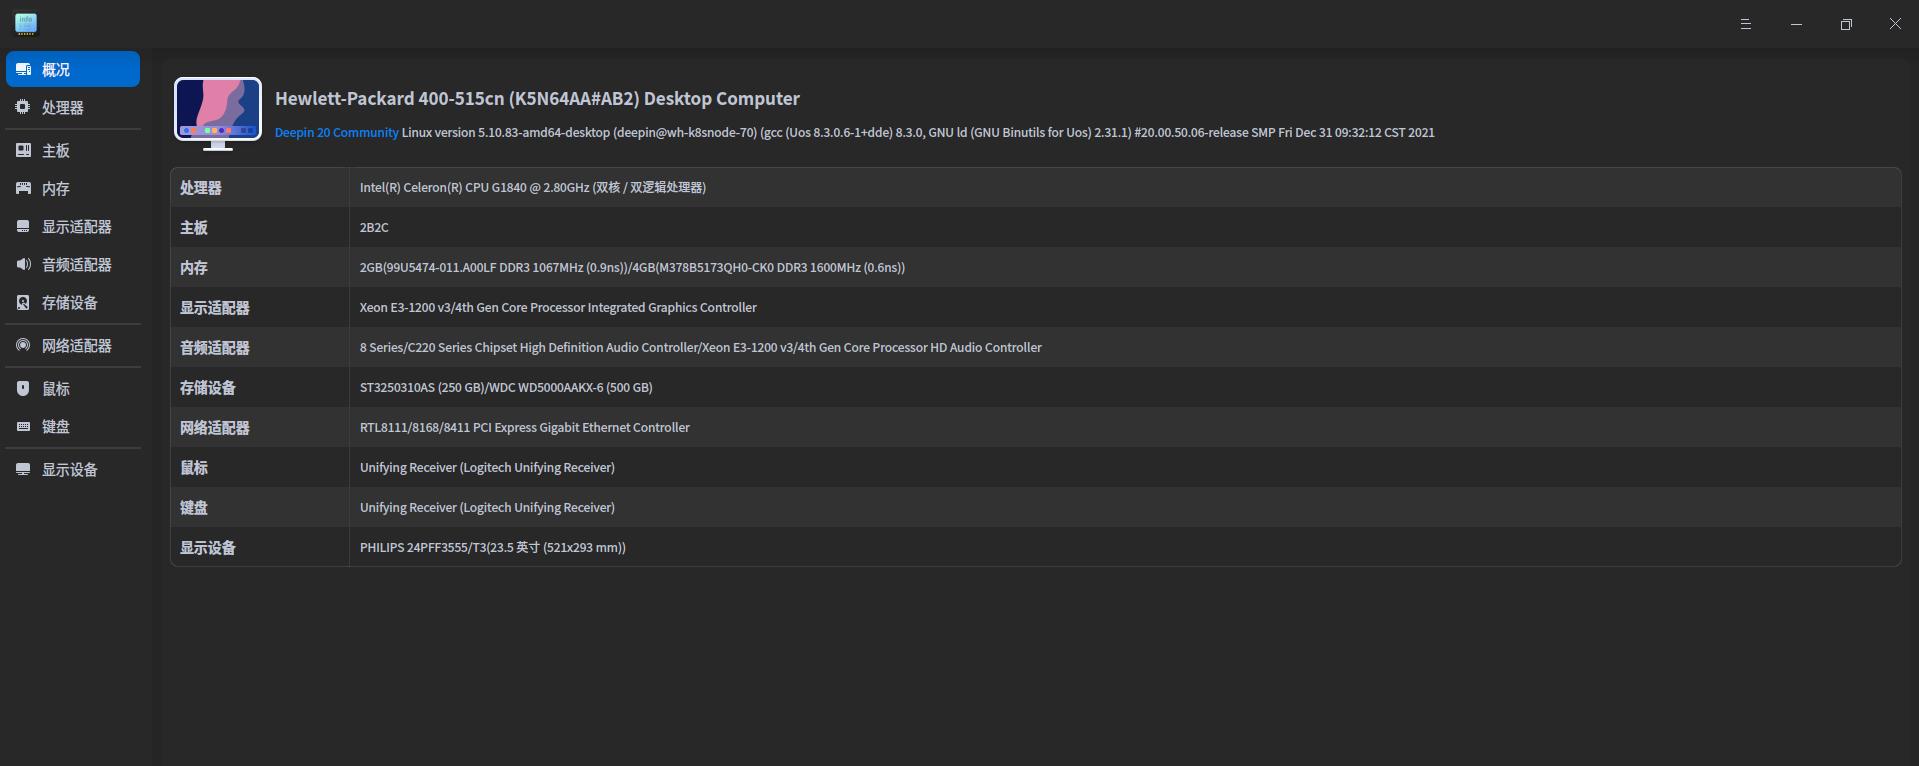1919x766 pixels.
Task: Click the RTL8111 Ethernet Controller entry
Action: click(x=524, y=428)
